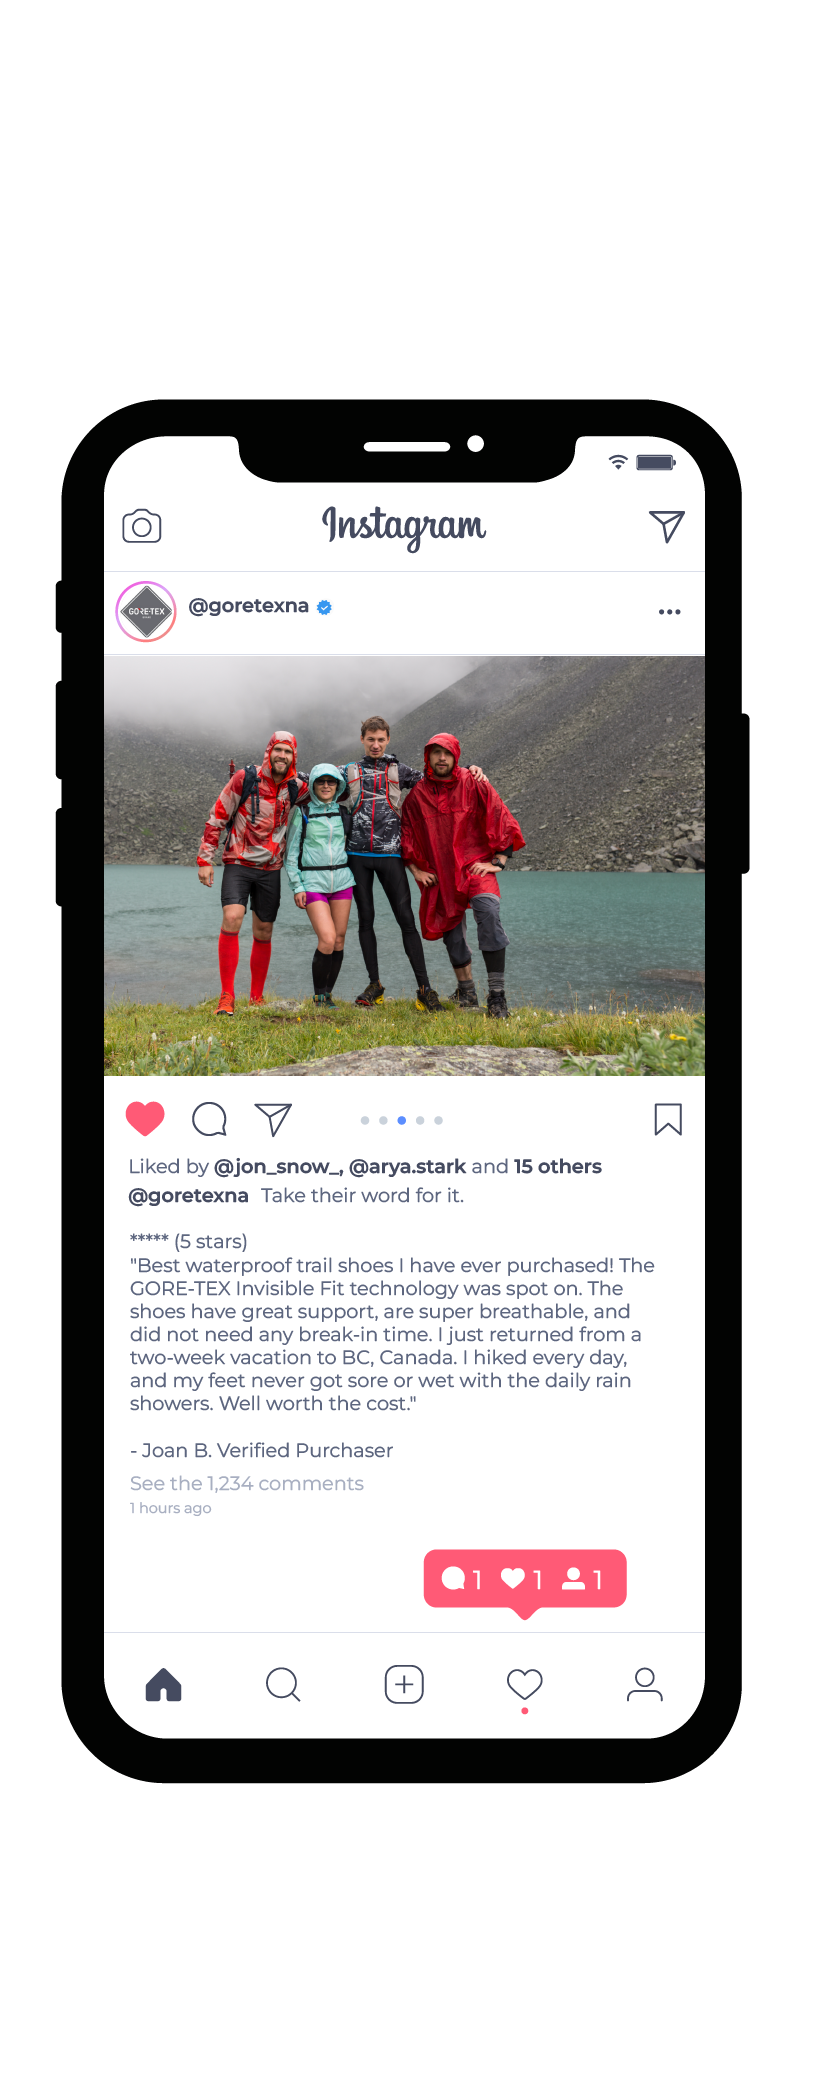Screen dimensions: 819x2084
Task: Share post via paper plane below photo
Action: click(273, 1119)
